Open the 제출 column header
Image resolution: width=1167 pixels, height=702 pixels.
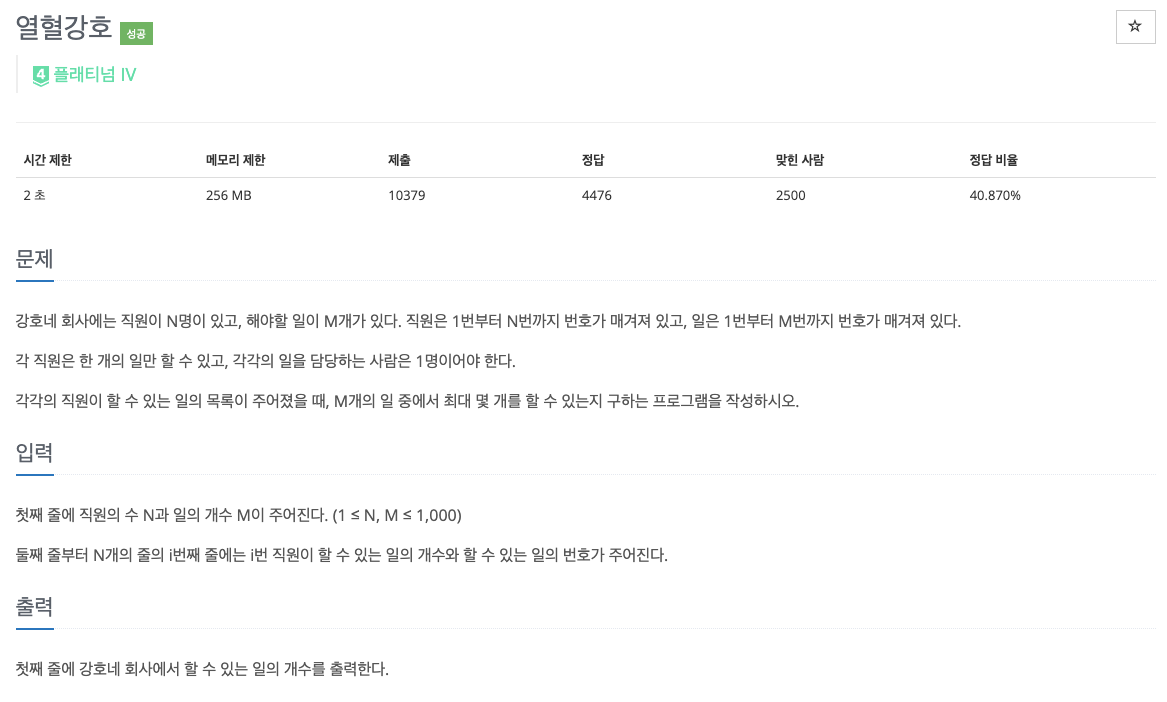click(x=399, y=160)
